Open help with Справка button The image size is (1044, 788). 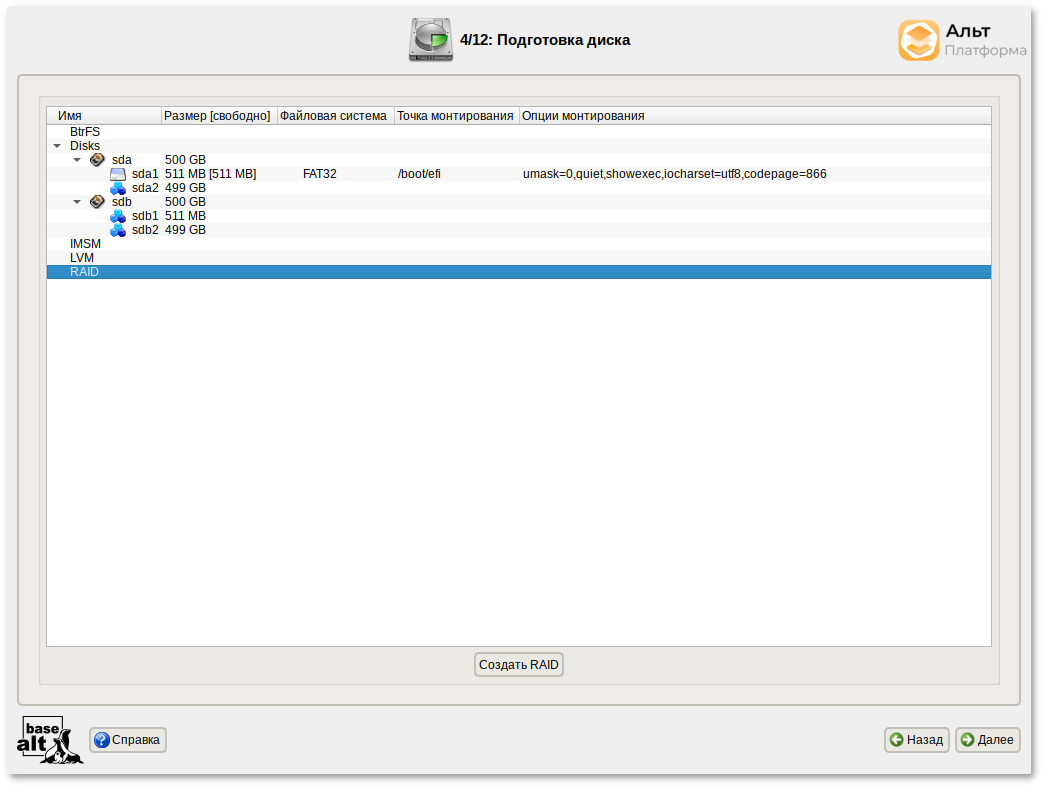128,740
